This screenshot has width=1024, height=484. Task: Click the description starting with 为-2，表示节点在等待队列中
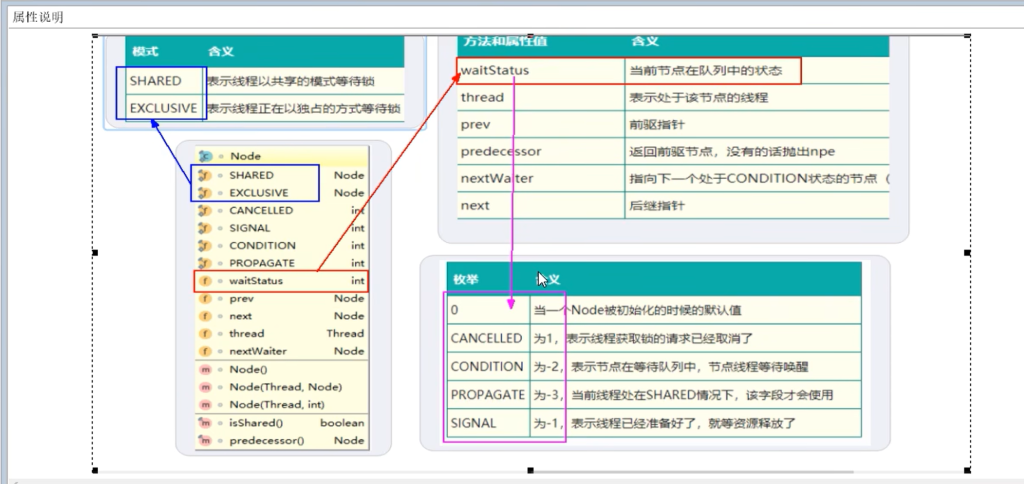click(671, 366)
